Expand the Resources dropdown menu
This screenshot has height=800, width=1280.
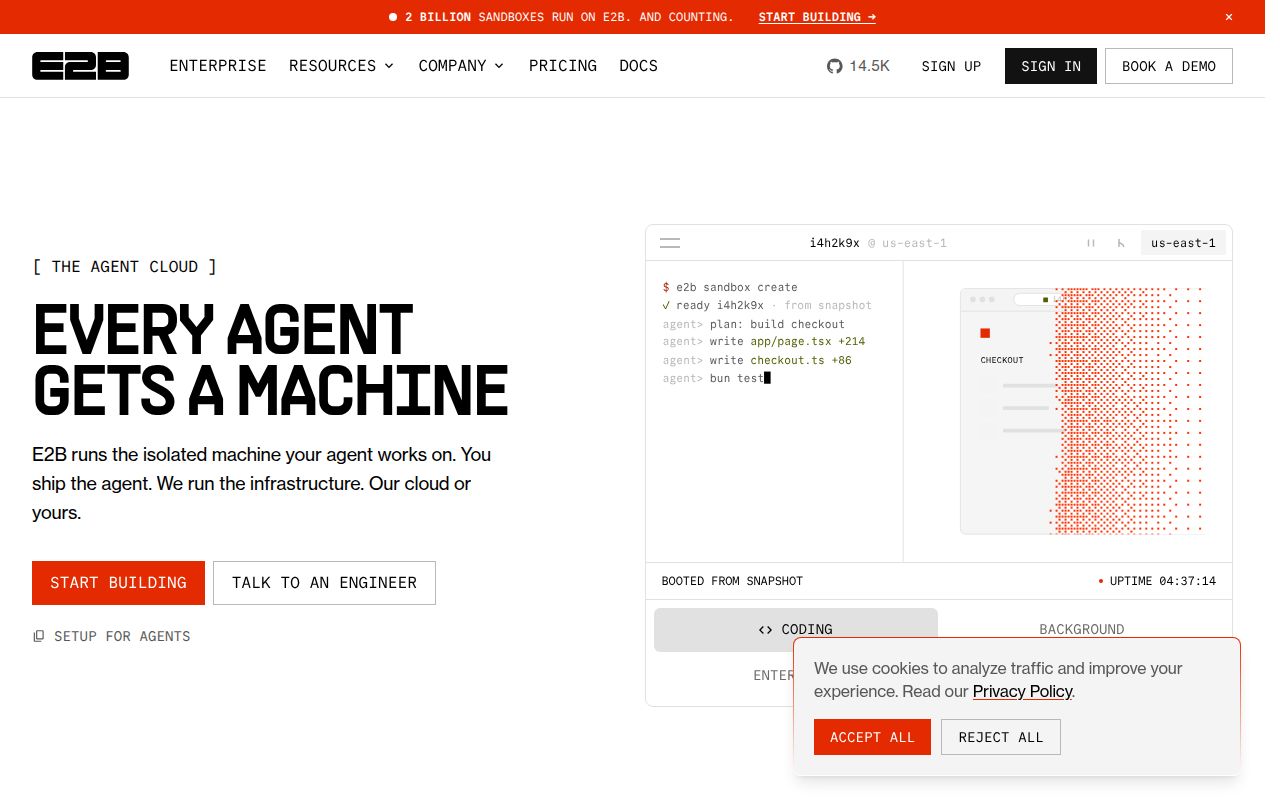click(x=341, y=66)
